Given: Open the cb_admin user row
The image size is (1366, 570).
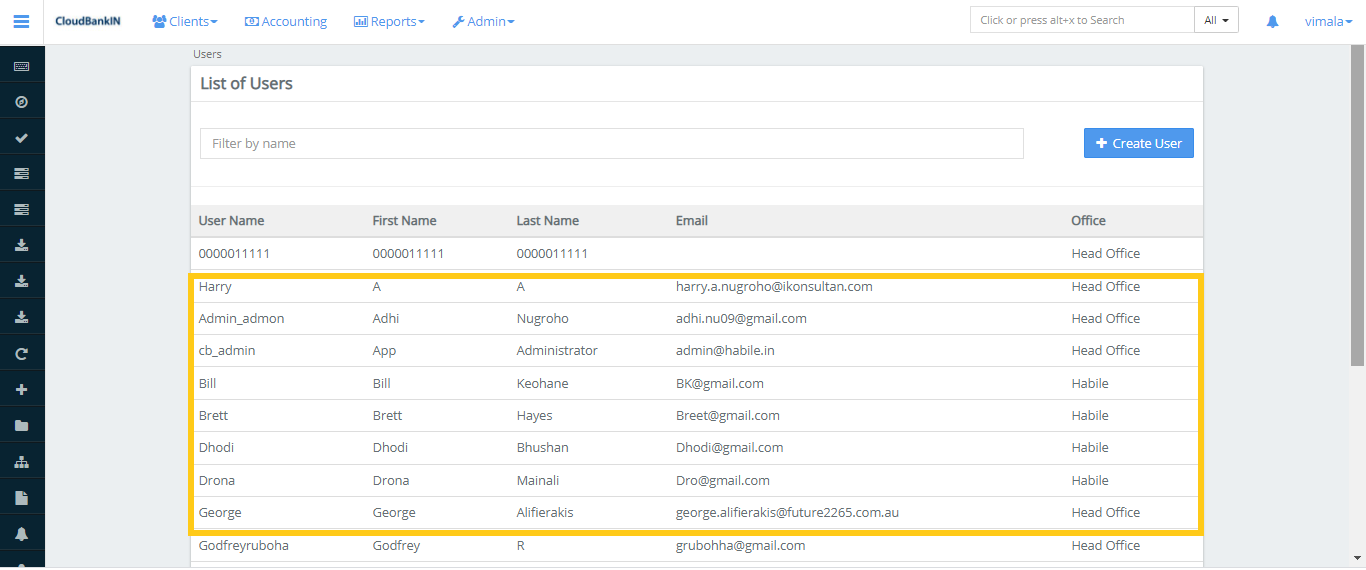Looking at the screenshot, I should tap(227, 351).
